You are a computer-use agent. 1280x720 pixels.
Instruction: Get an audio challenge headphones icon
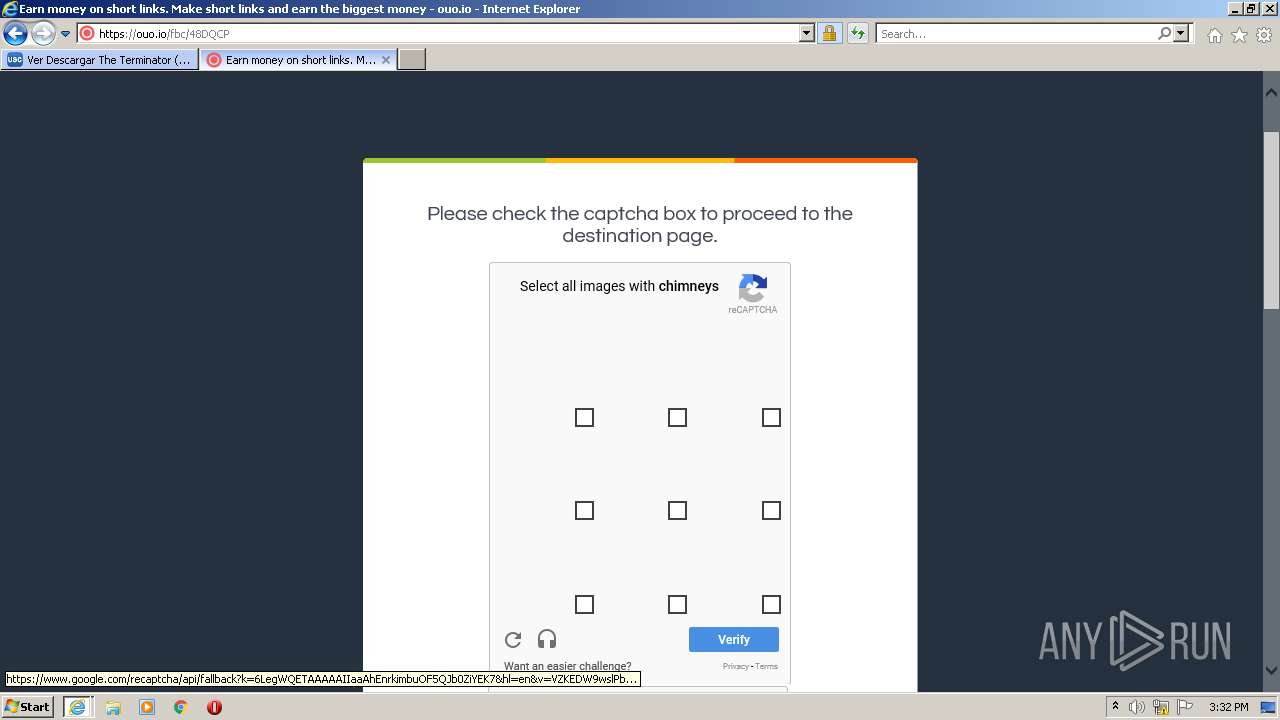(547, 639)
